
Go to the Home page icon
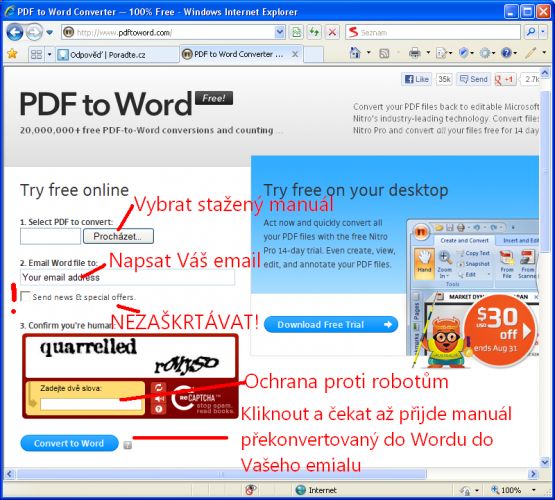pos(355,53)
